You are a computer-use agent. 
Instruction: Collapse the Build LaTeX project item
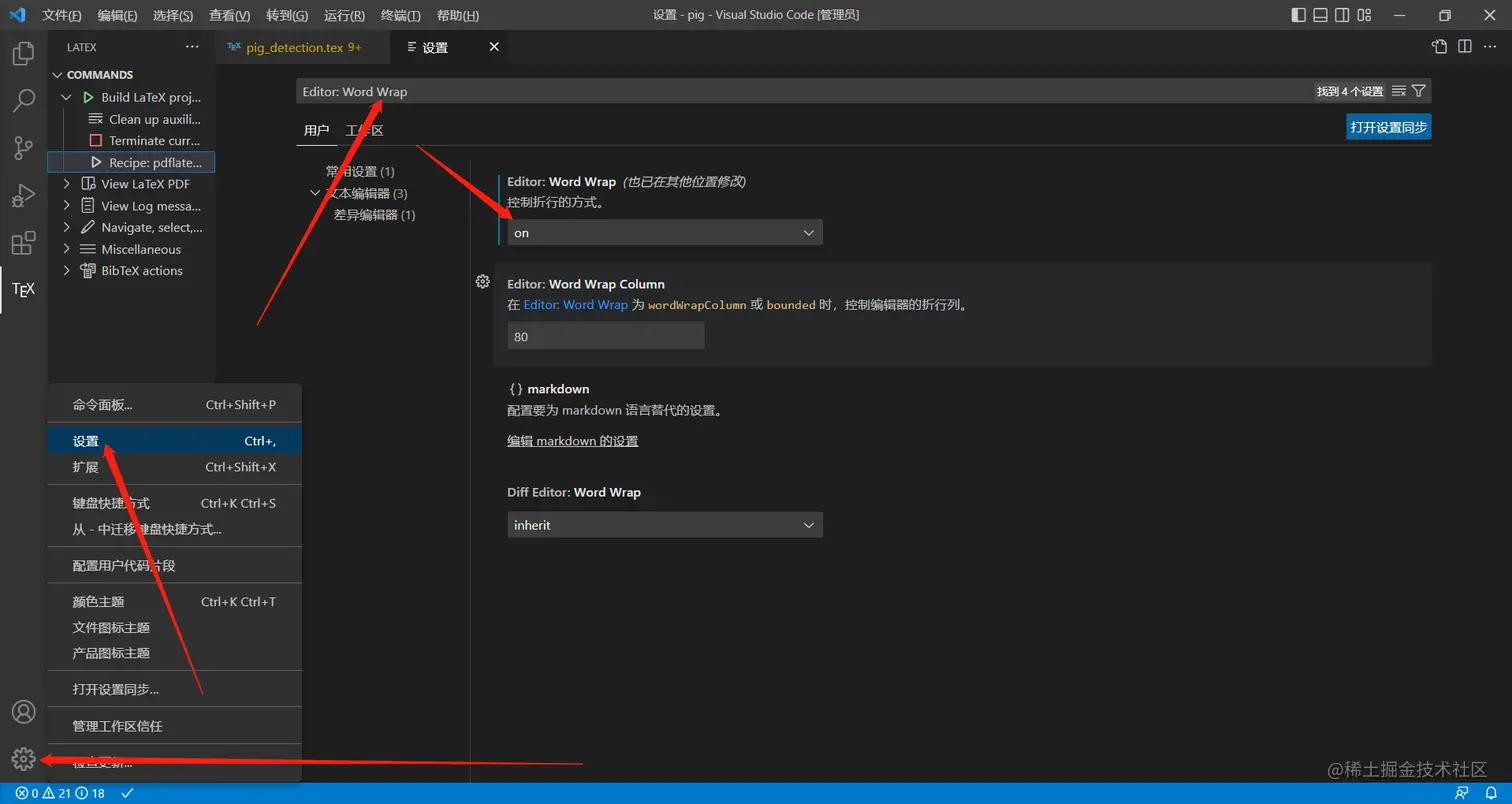(x=67, y=97)
